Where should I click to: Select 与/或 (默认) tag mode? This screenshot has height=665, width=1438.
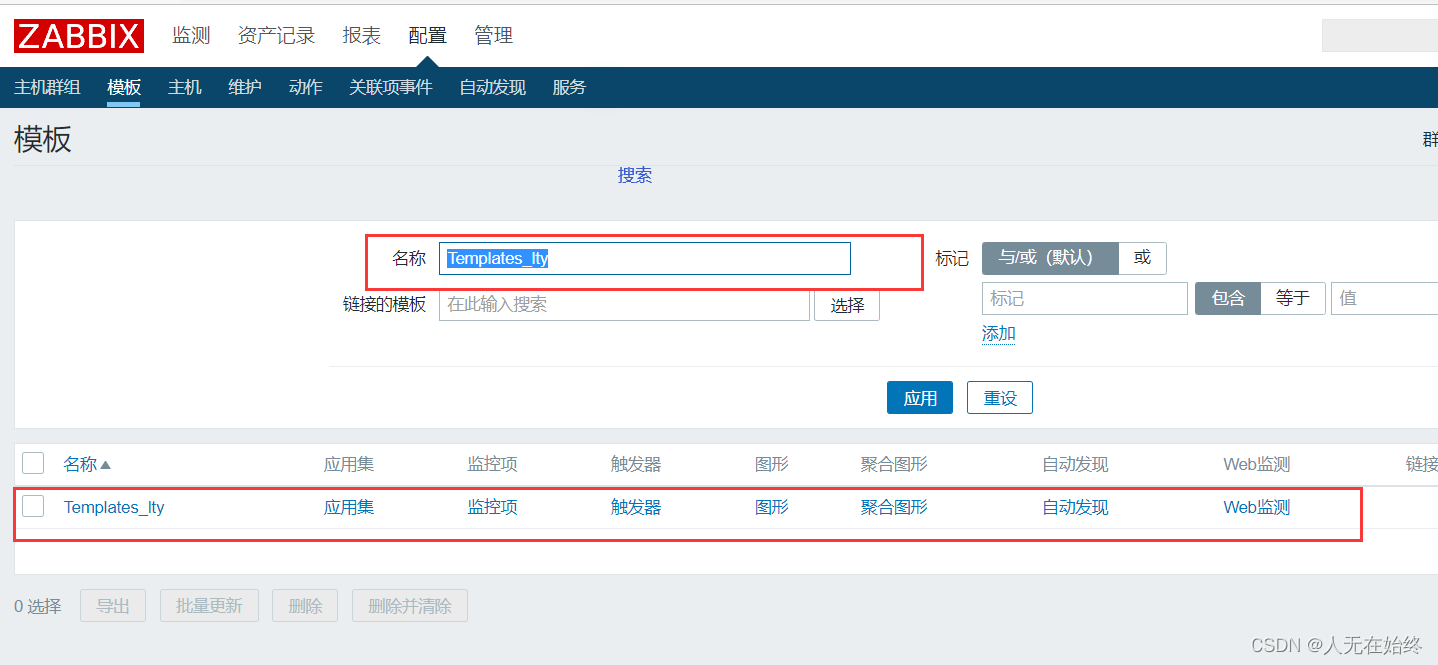(1050, 258)
